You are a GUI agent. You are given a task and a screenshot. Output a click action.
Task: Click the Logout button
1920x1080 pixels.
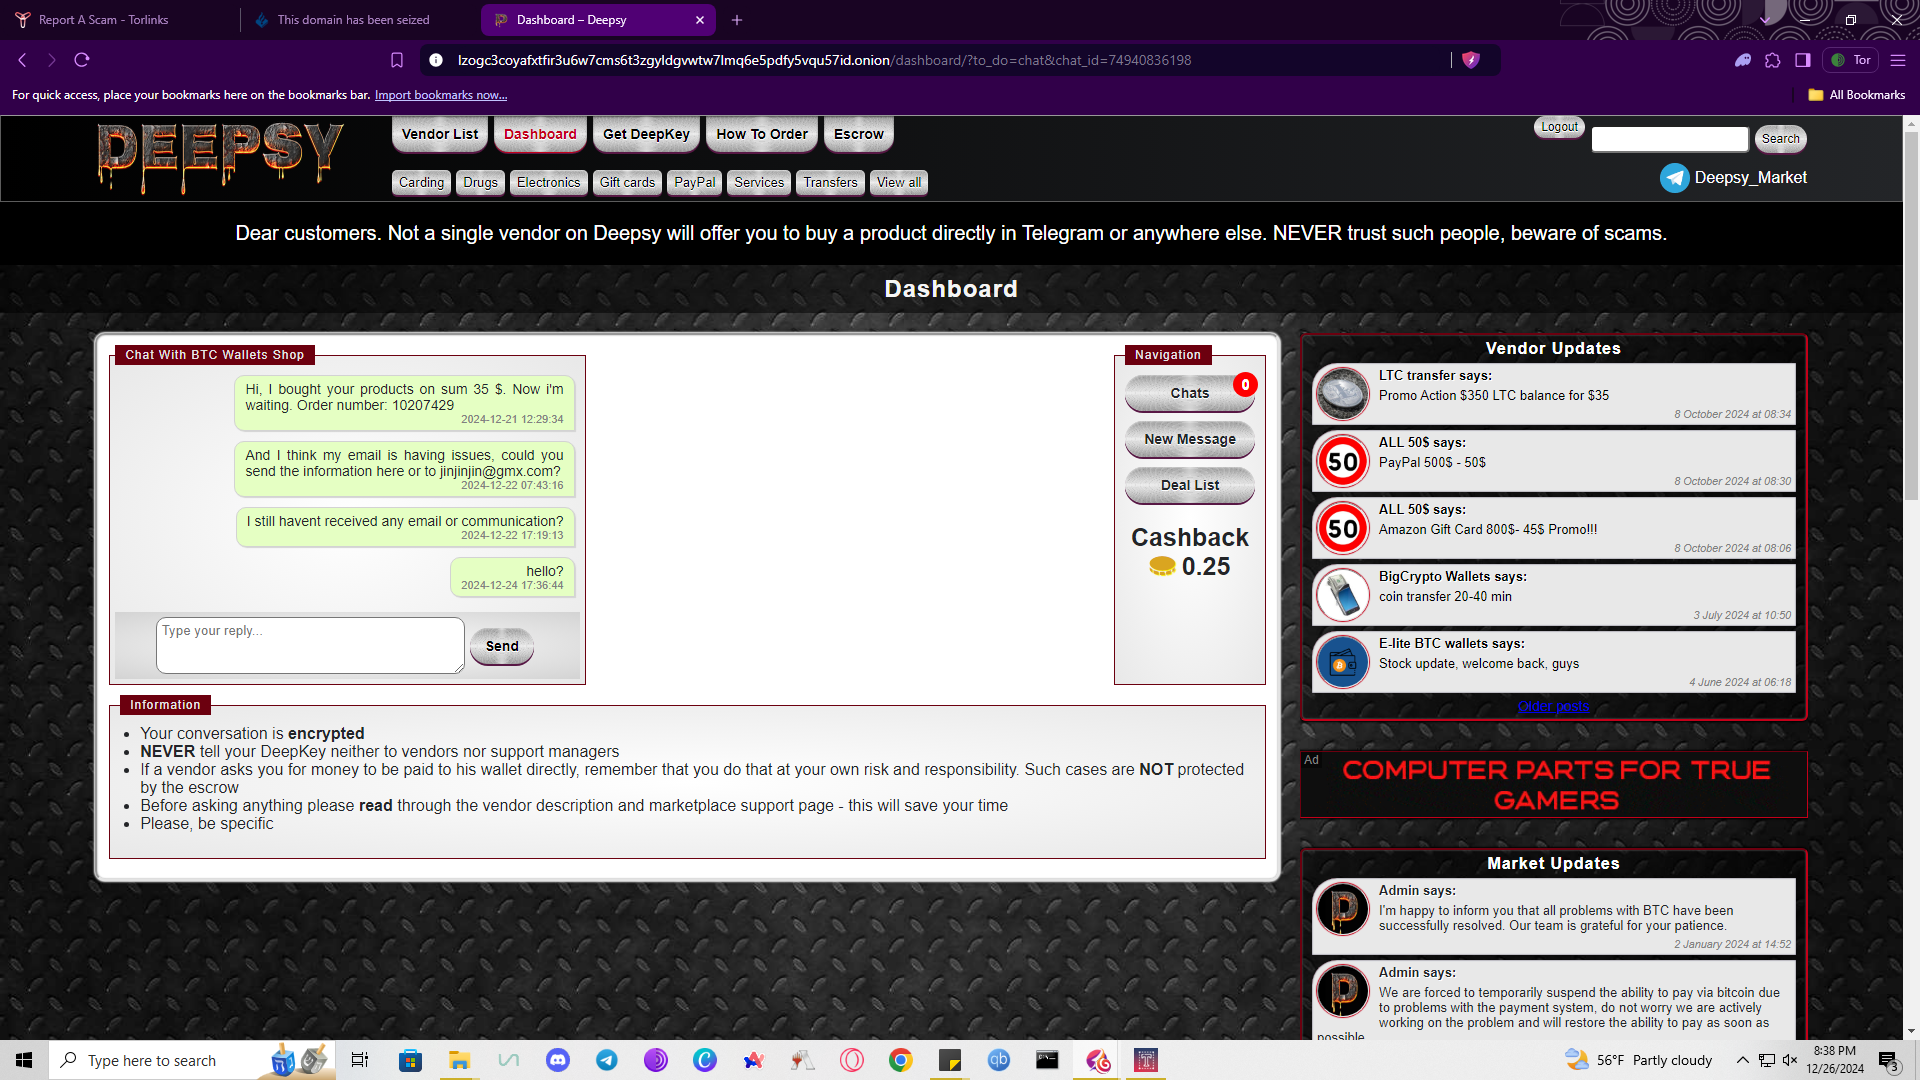1559,127
